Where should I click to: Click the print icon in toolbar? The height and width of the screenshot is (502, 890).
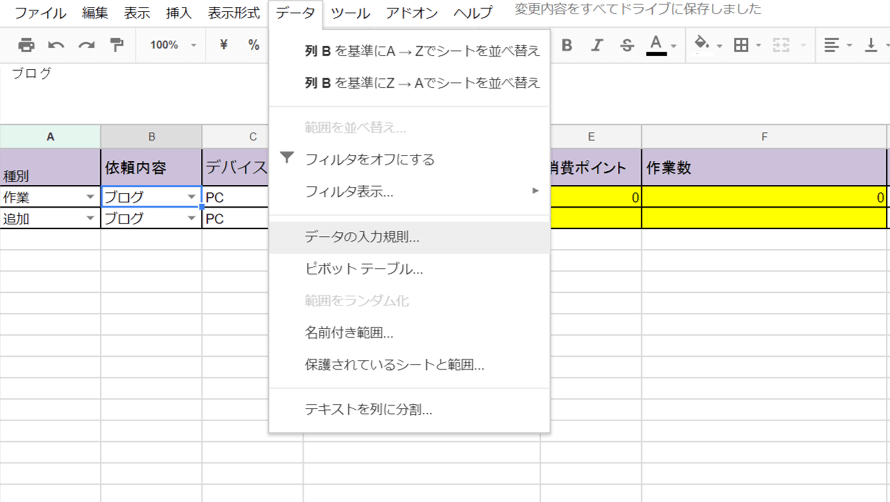pyautogui.click(x=26, y=45)
